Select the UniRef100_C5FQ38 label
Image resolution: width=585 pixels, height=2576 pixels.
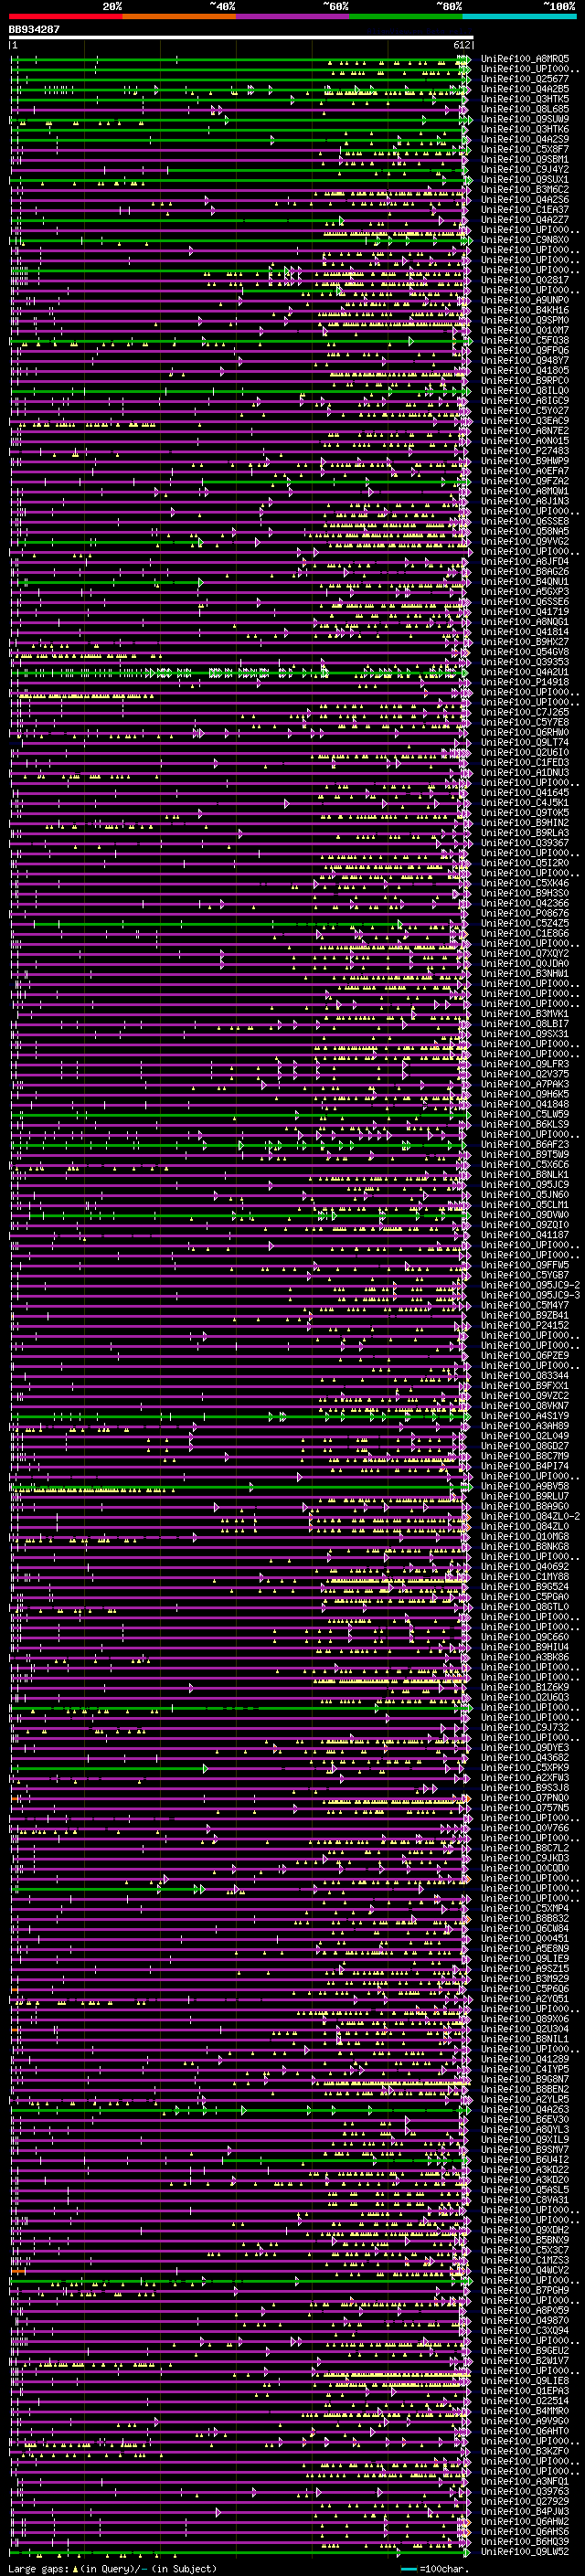(x=525, y=340)
